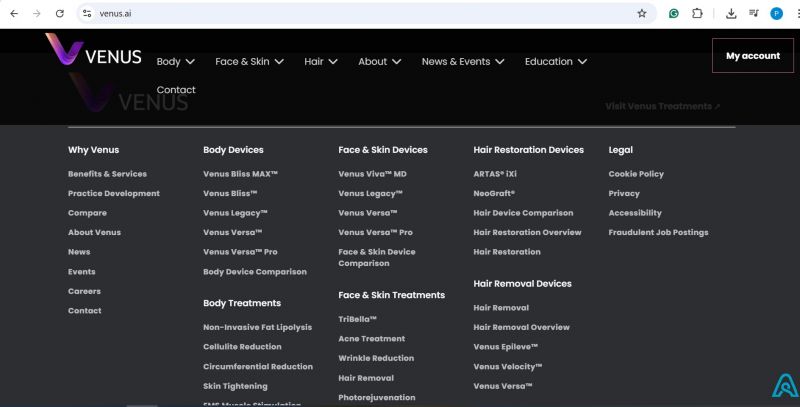The image size is (800, 407).
Task: Expand the About menu chevron
Action: 396,62
